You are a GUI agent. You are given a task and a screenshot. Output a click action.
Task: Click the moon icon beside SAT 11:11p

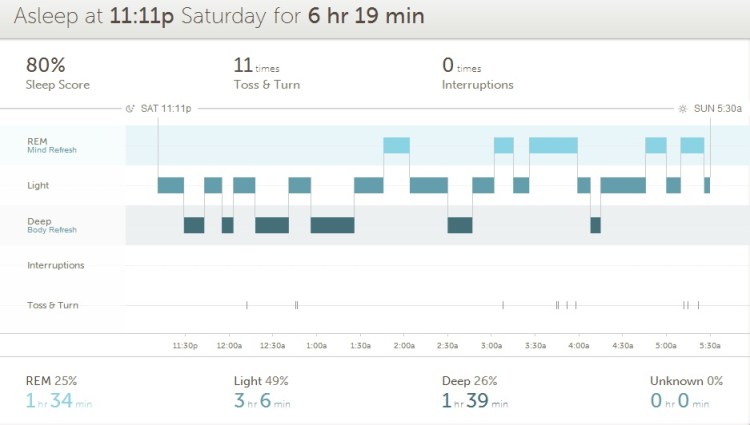coord(130,107)
